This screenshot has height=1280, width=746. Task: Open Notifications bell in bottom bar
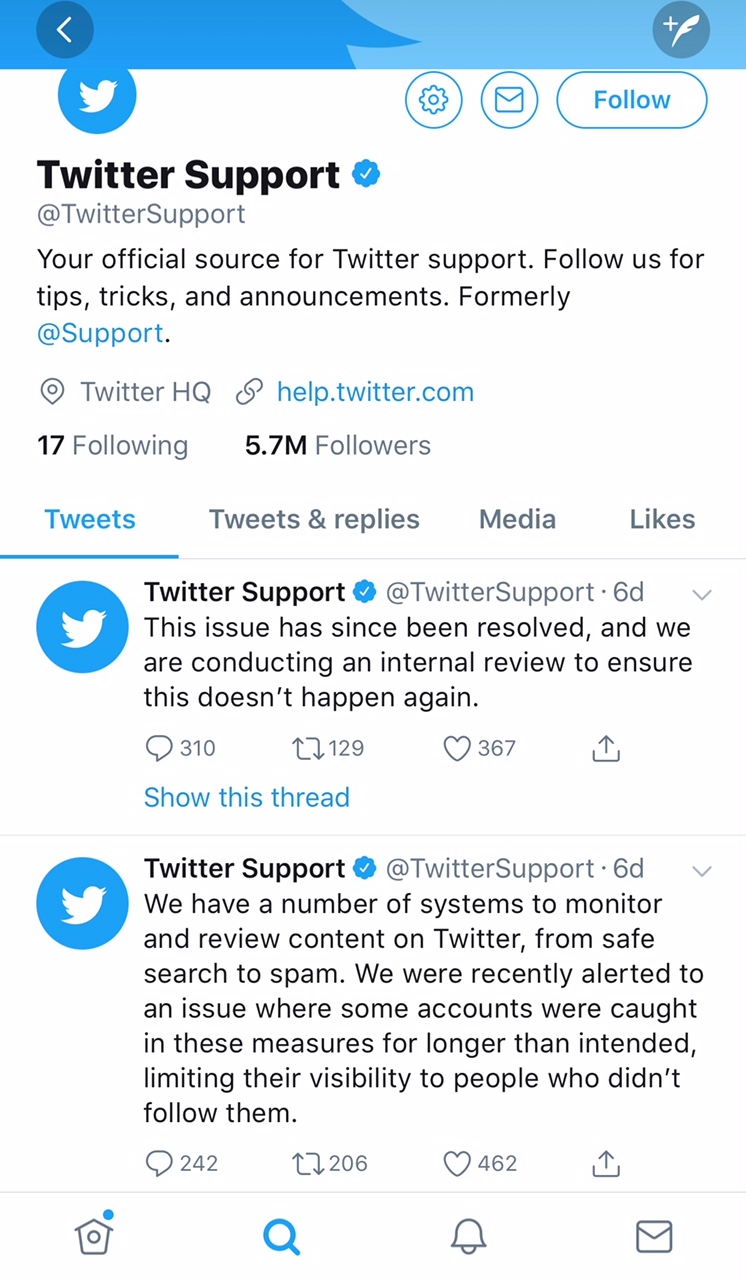click(468, 1237)
